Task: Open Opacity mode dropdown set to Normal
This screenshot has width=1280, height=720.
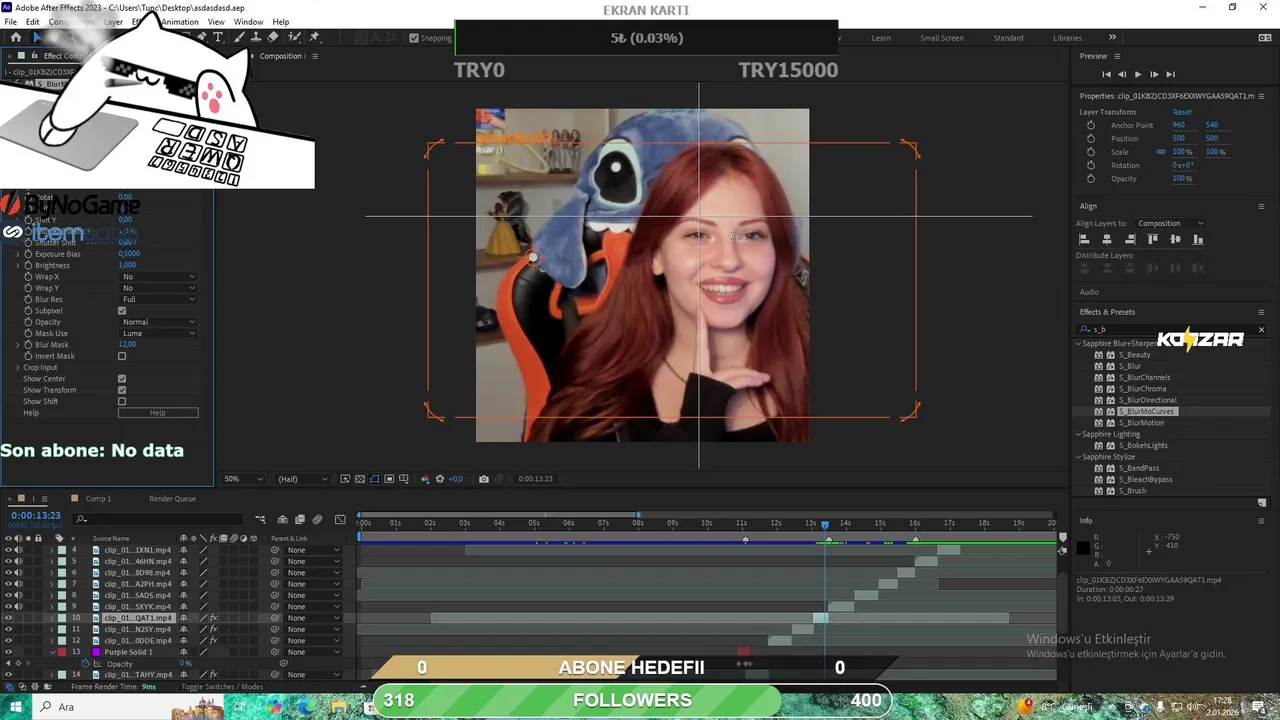Action: [159, 322]
